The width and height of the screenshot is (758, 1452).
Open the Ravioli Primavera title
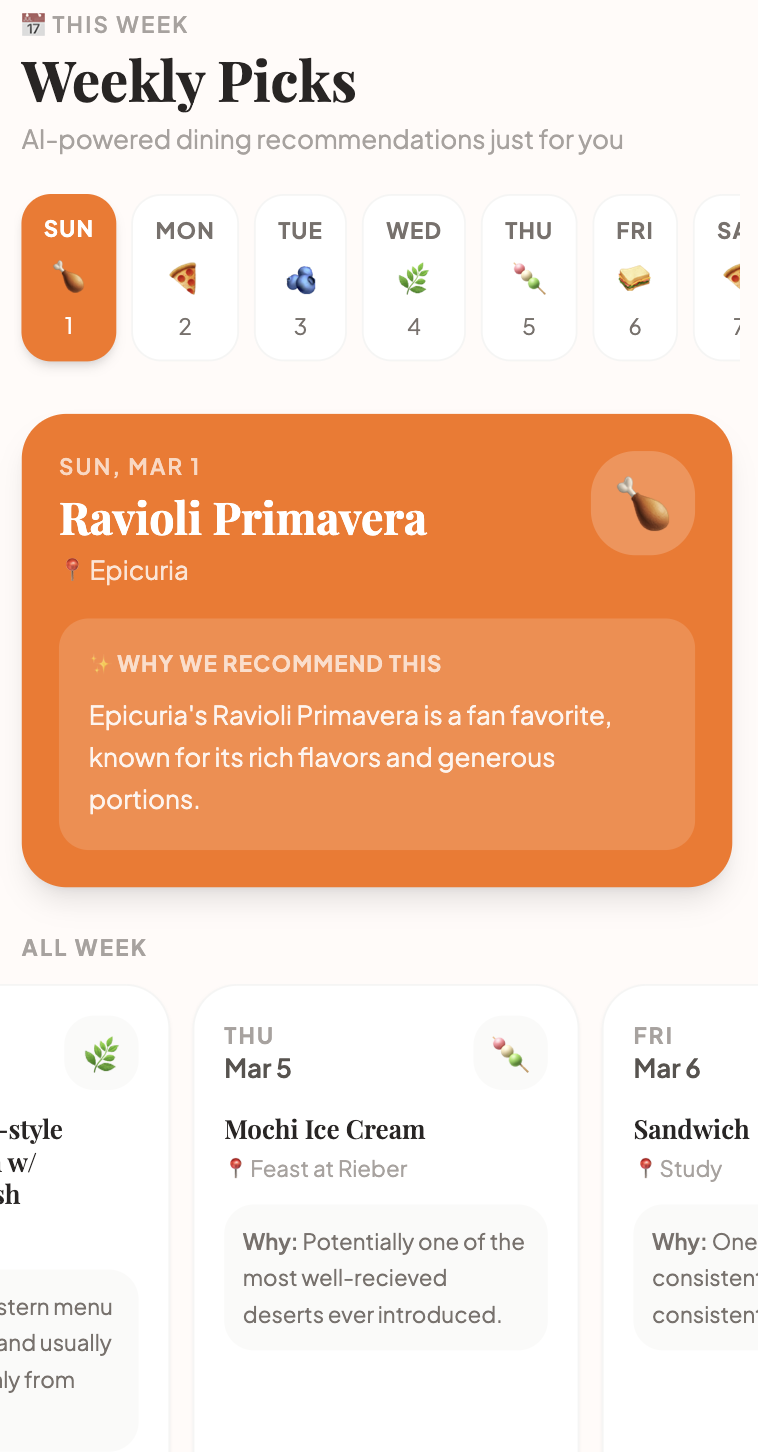pyautogui.click(x=243, y=518)
